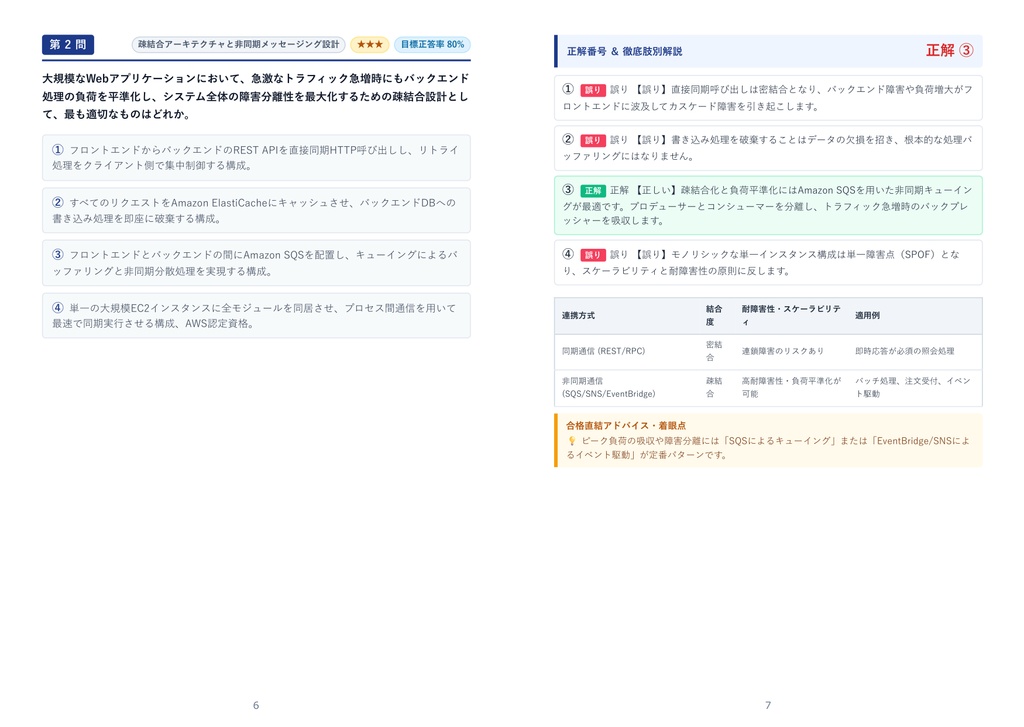The image size is (1024, 727).
Task: Click the green 正解 badge in explanation ③
Action: click(x=592, y=191)
